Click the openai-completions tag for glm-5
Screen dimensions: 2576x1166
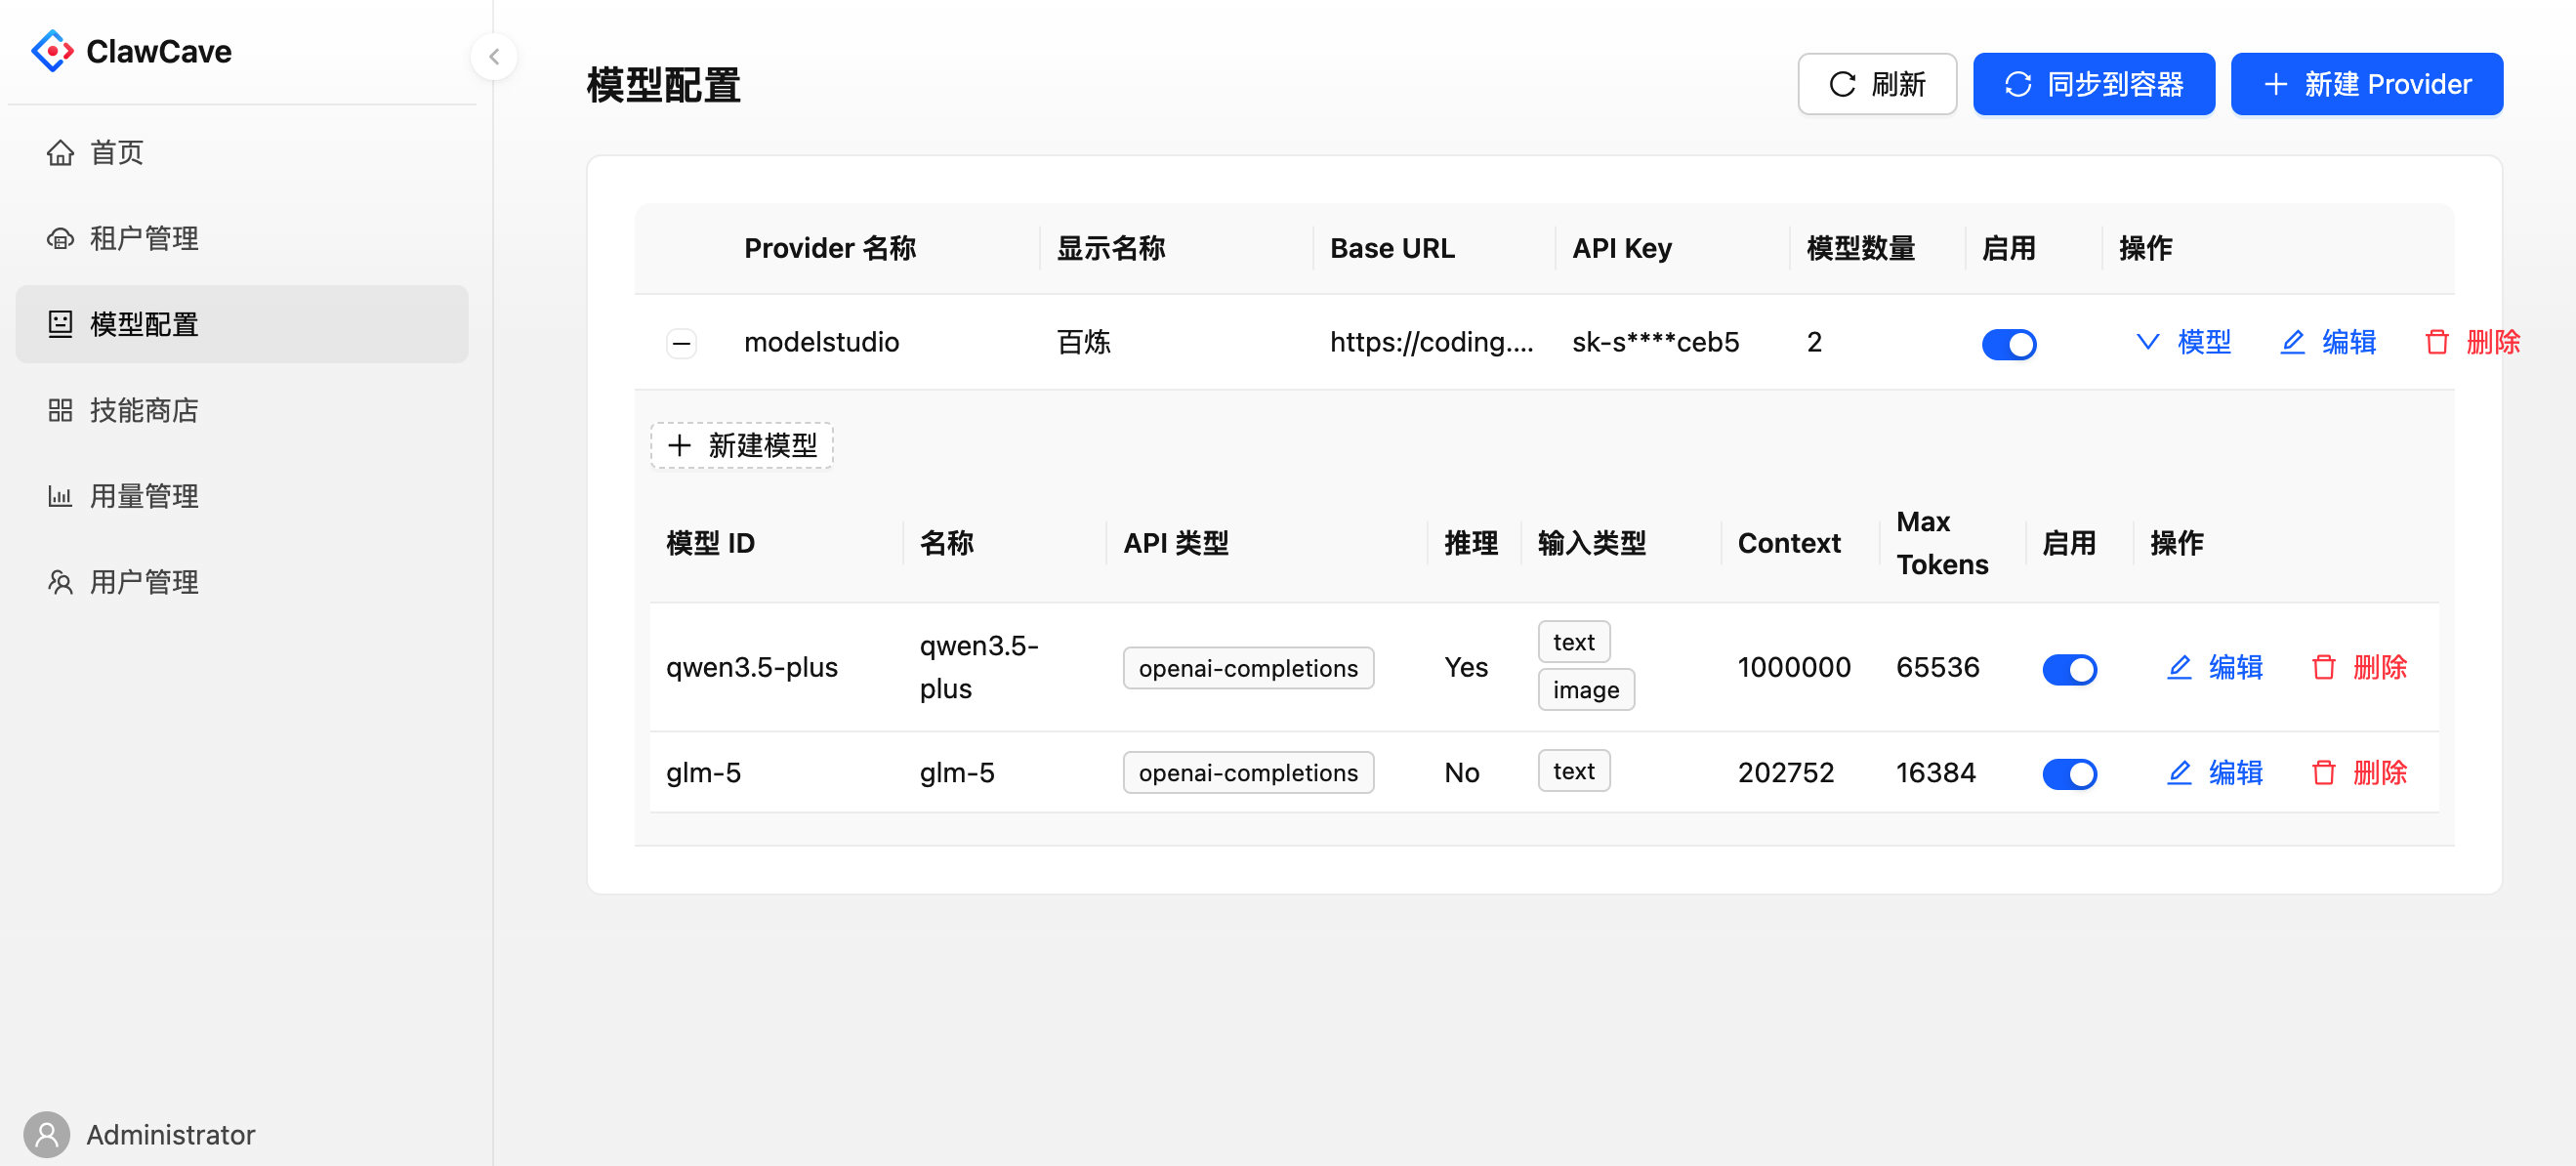[1248, 772]
